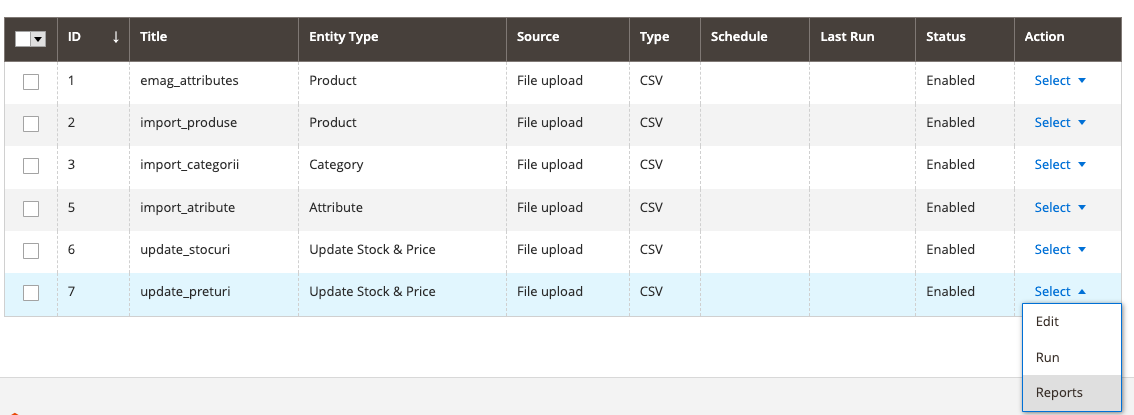1134x415 pixels.
Task: Tick the checkbox for update_preturi row
Action: (x=31, y=292)
